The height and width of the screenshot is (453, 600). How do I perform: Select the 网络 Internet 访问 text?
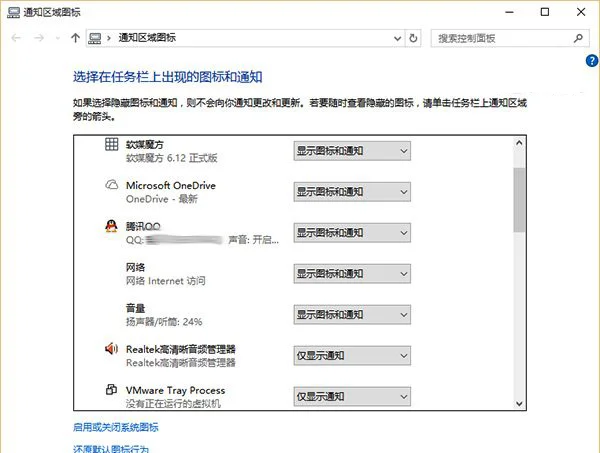(x=166, y=281)
